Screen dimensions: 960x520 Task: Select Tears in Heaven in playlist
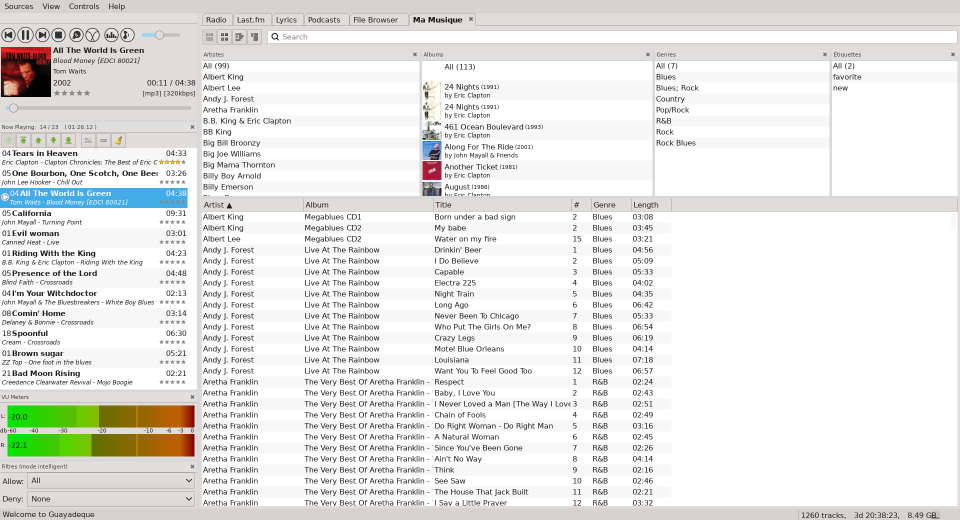pos(94,157)
